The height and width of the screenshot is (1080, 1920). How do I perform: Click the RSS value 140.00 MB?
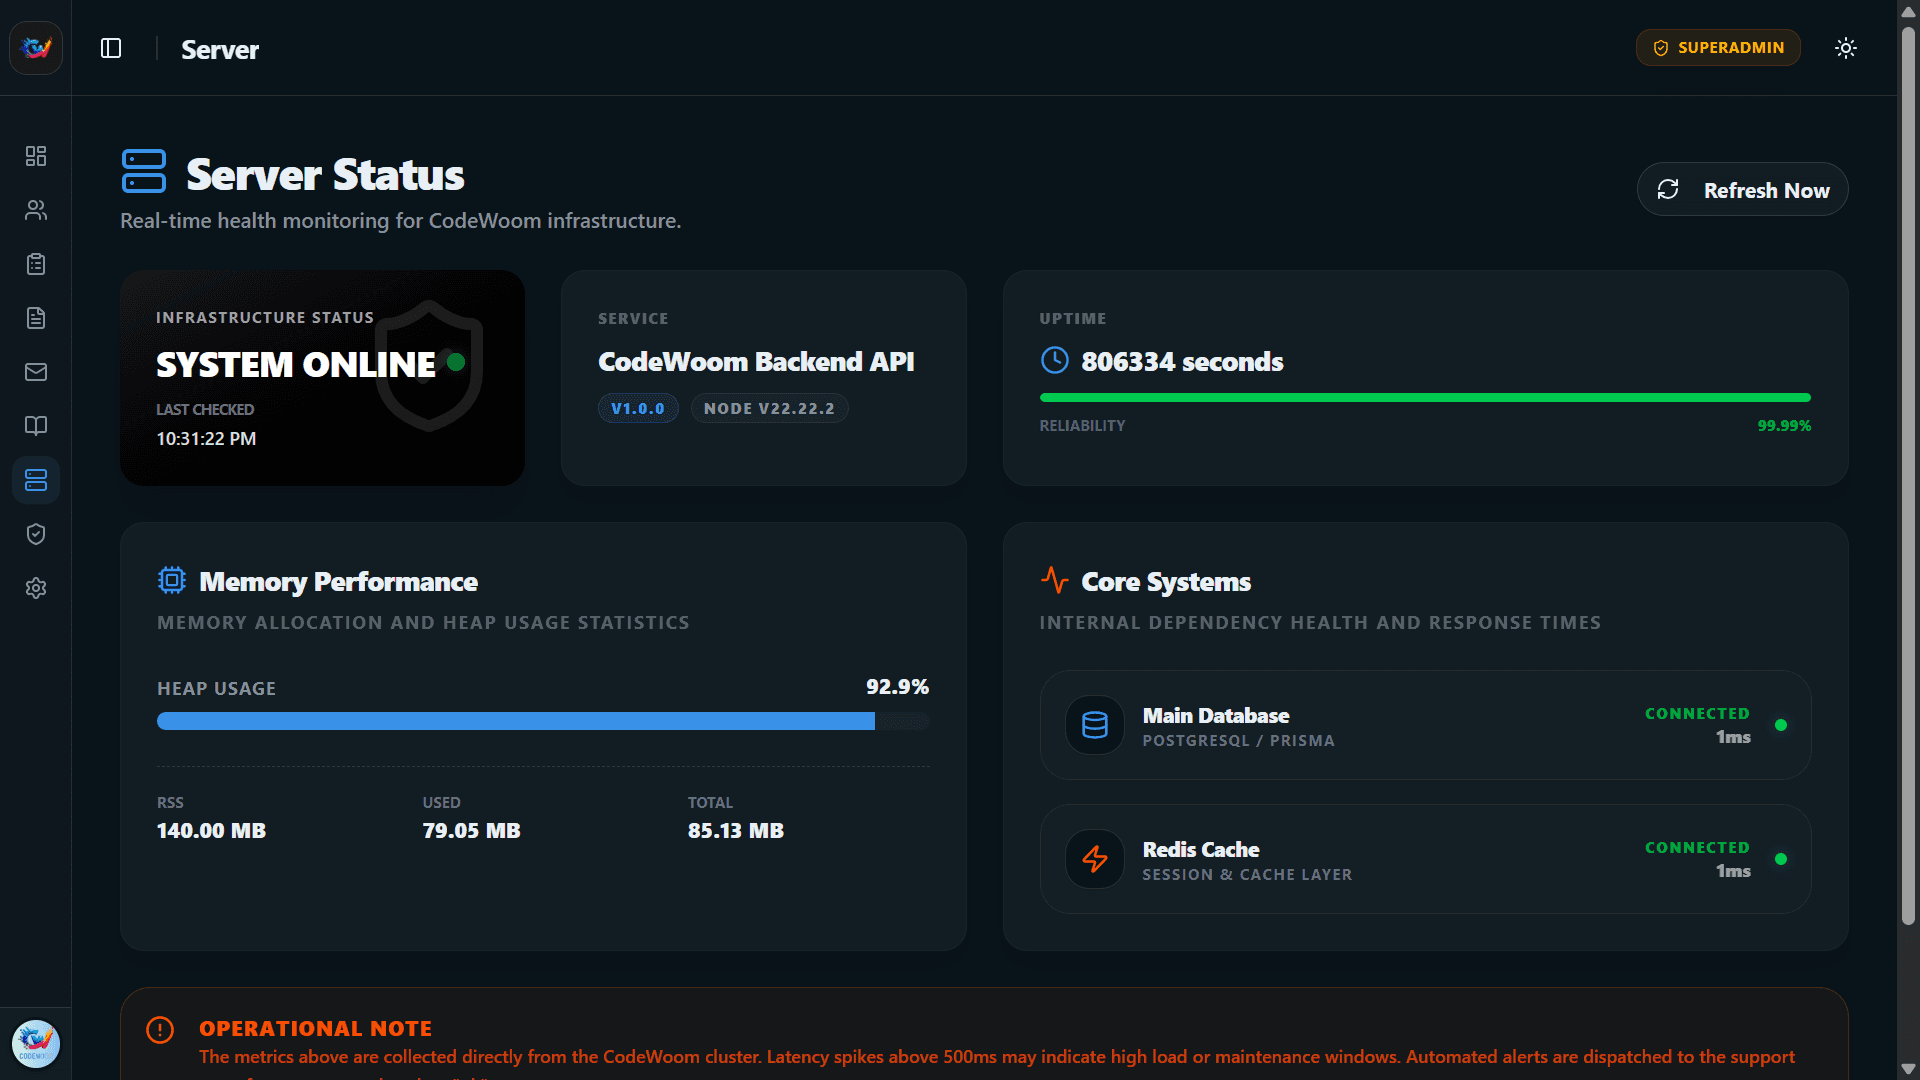click(211, 831)
